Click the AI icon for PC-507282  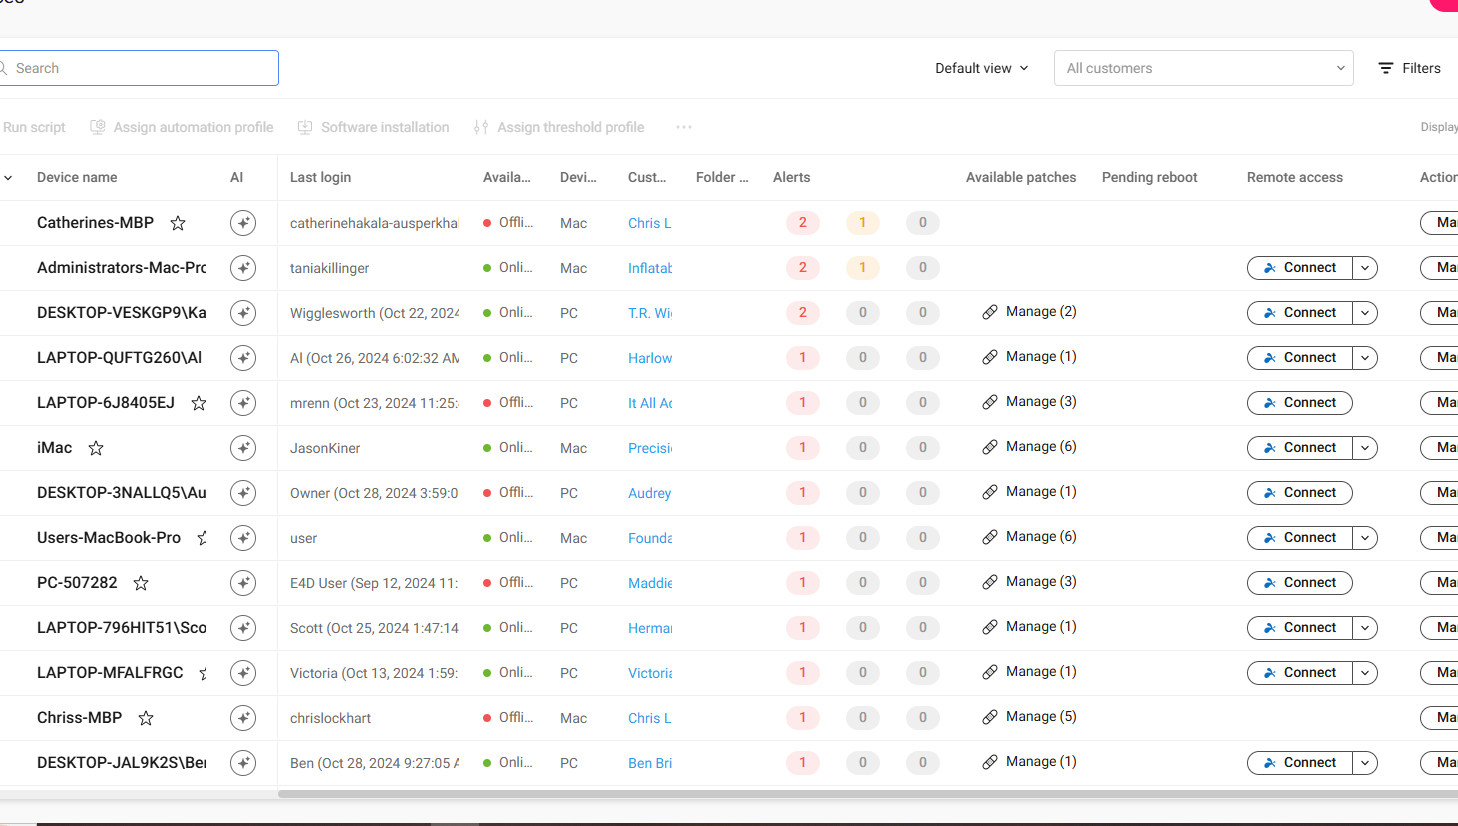243,583
